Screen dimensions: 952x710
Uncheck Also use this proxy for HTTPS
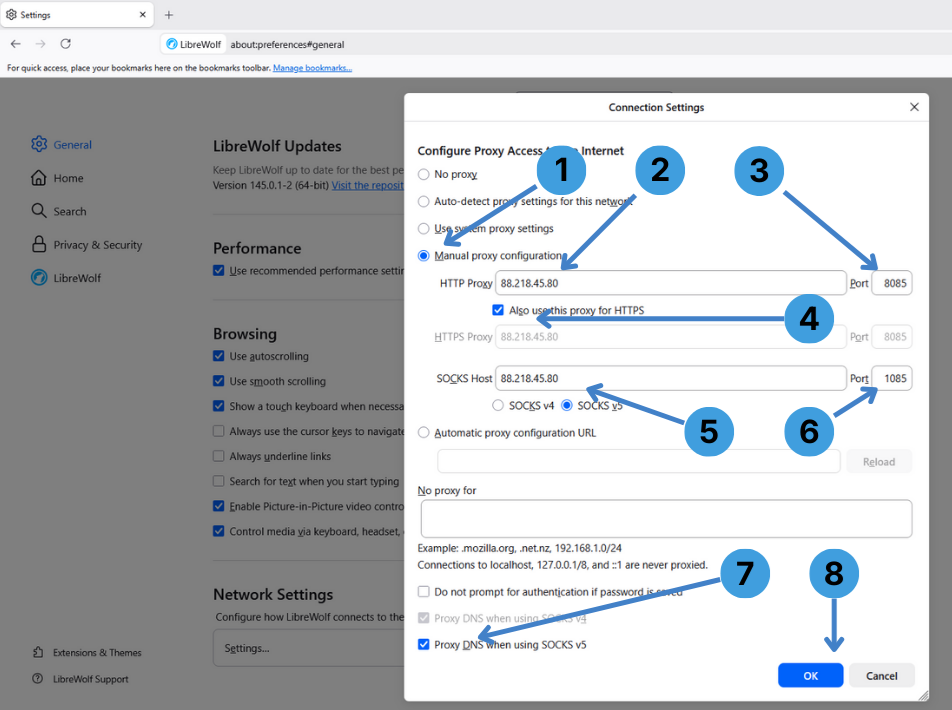coord(498,310)
